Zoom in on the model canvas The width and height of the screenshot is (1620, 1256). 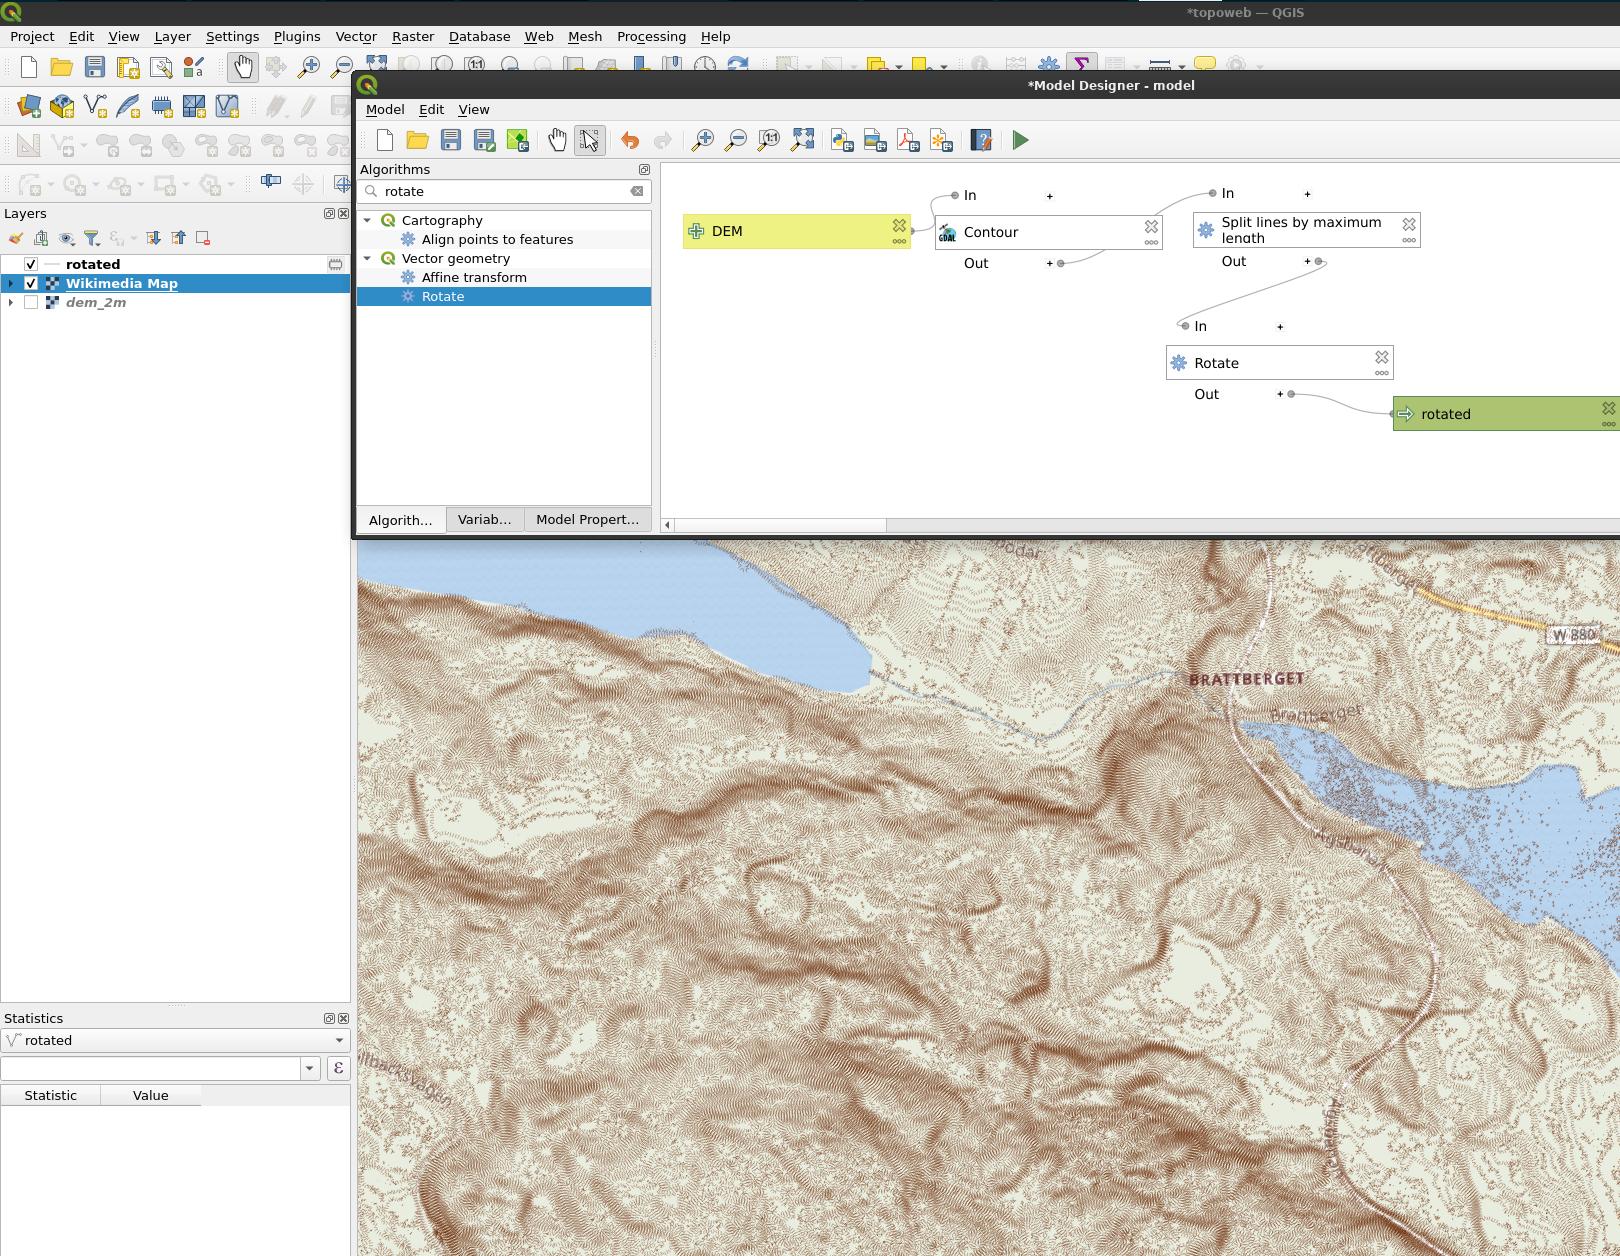[703, 141]
